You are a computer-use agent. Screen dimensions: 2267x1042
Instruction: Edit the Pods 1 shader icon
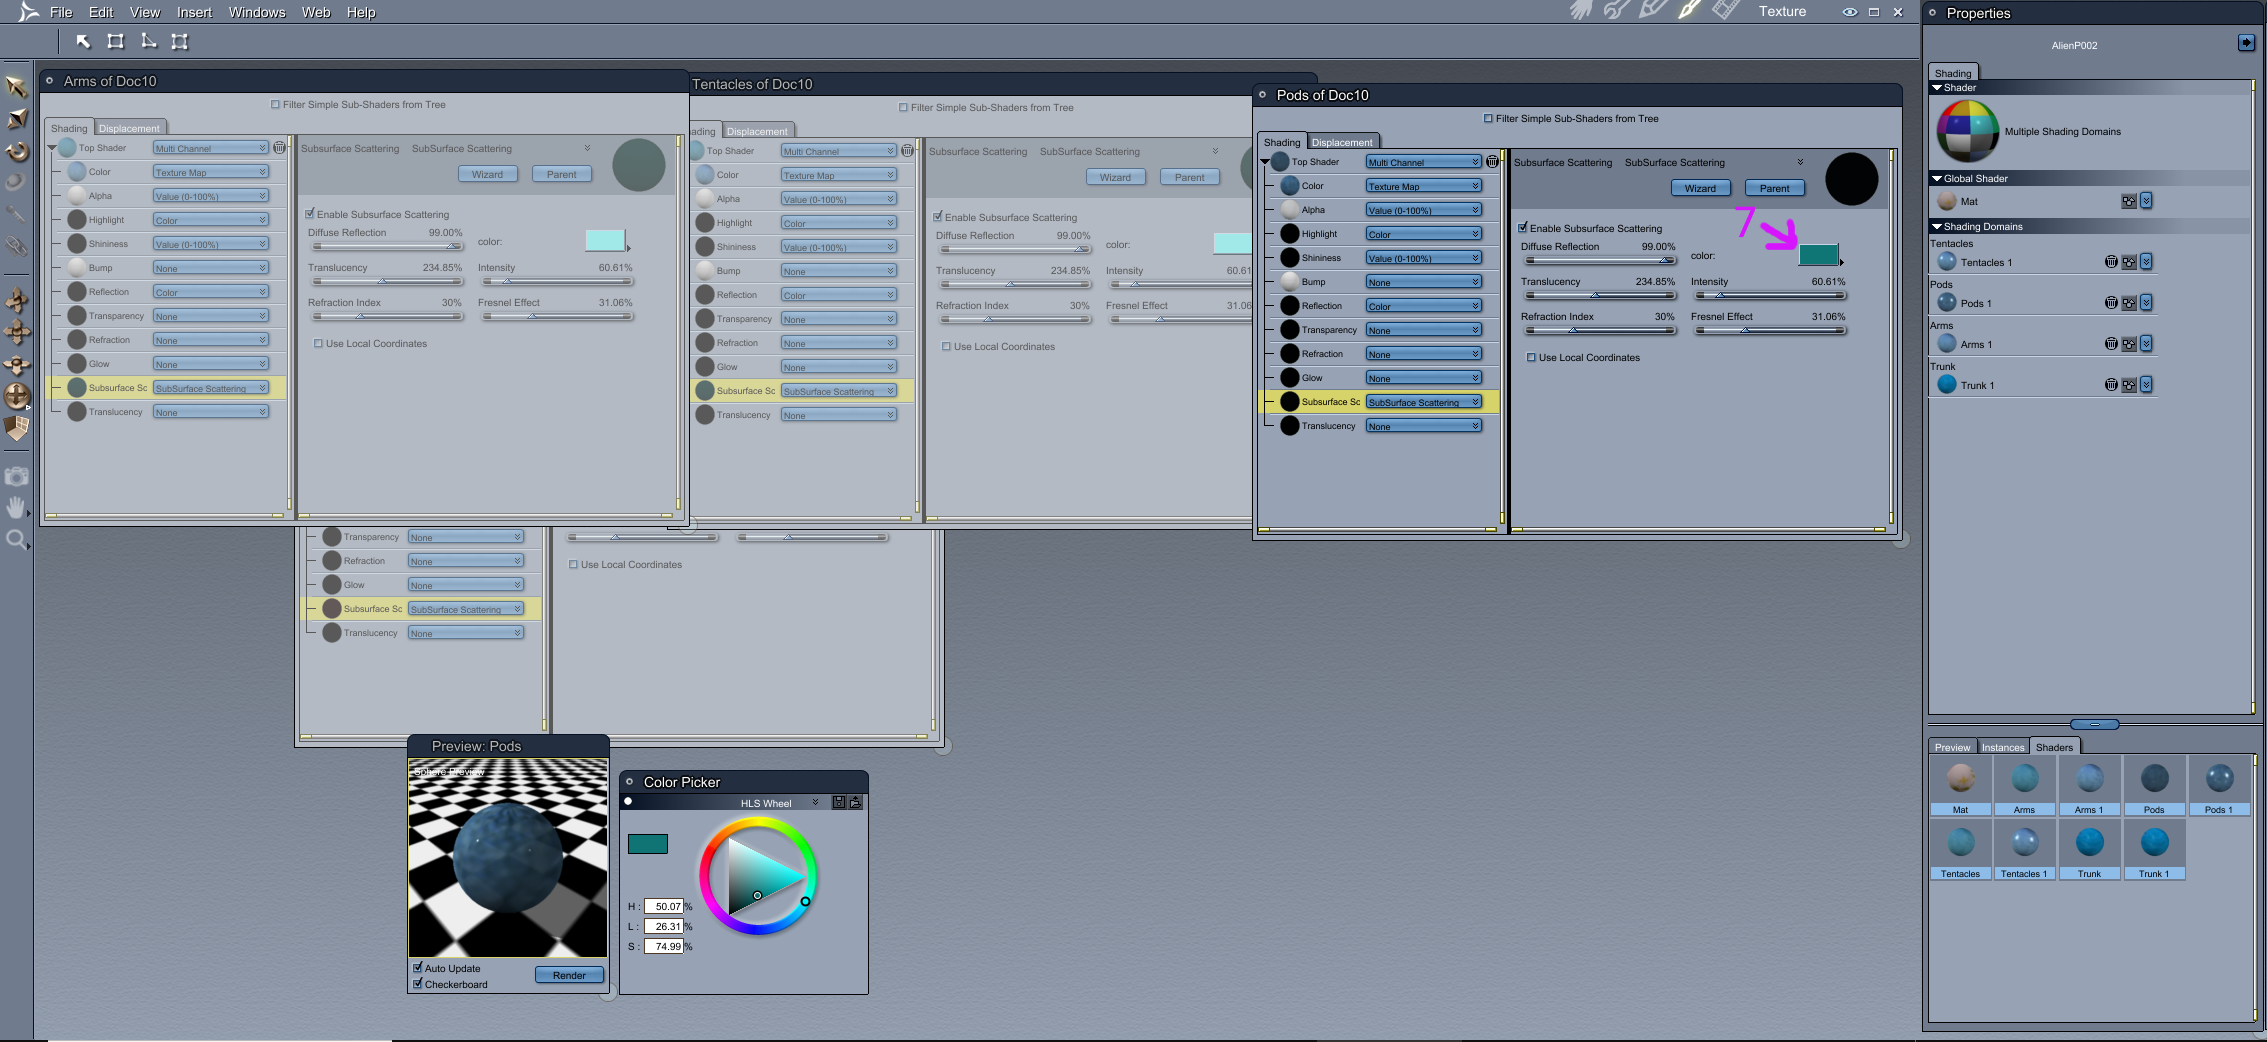point(2129,303)
